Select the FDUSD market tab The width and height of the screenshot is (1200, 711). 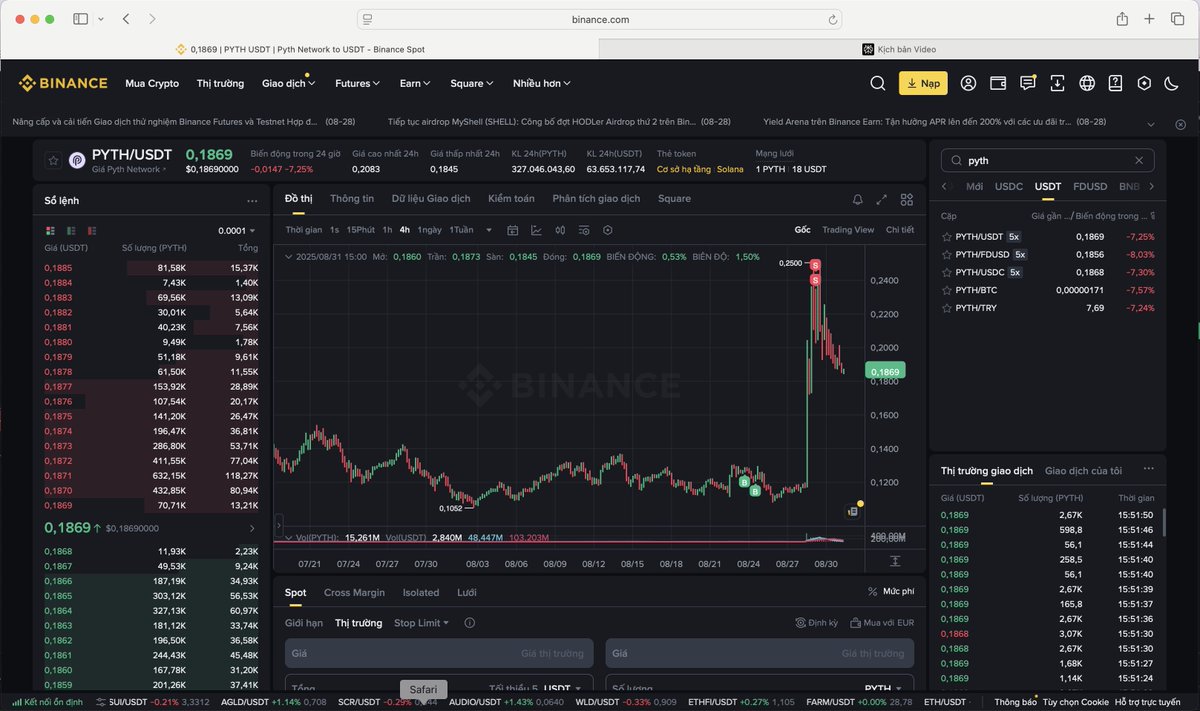click(x=1090, y=187)
